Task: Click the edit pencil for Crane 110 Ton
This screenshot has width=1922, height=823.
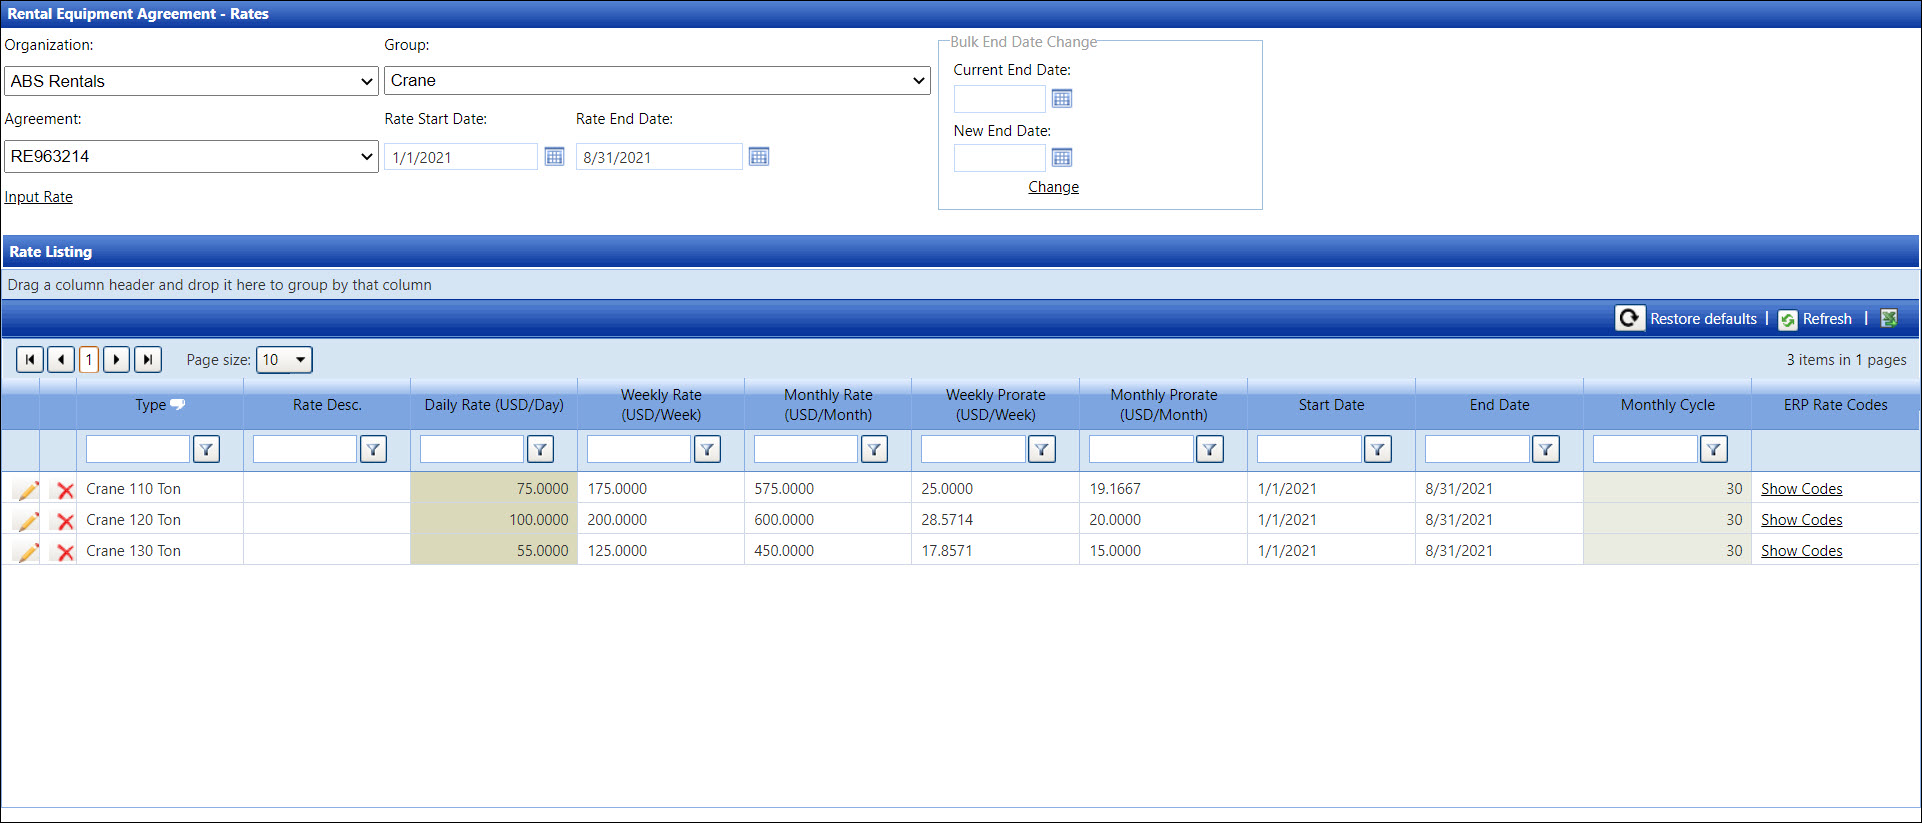Action: point(28,490)
